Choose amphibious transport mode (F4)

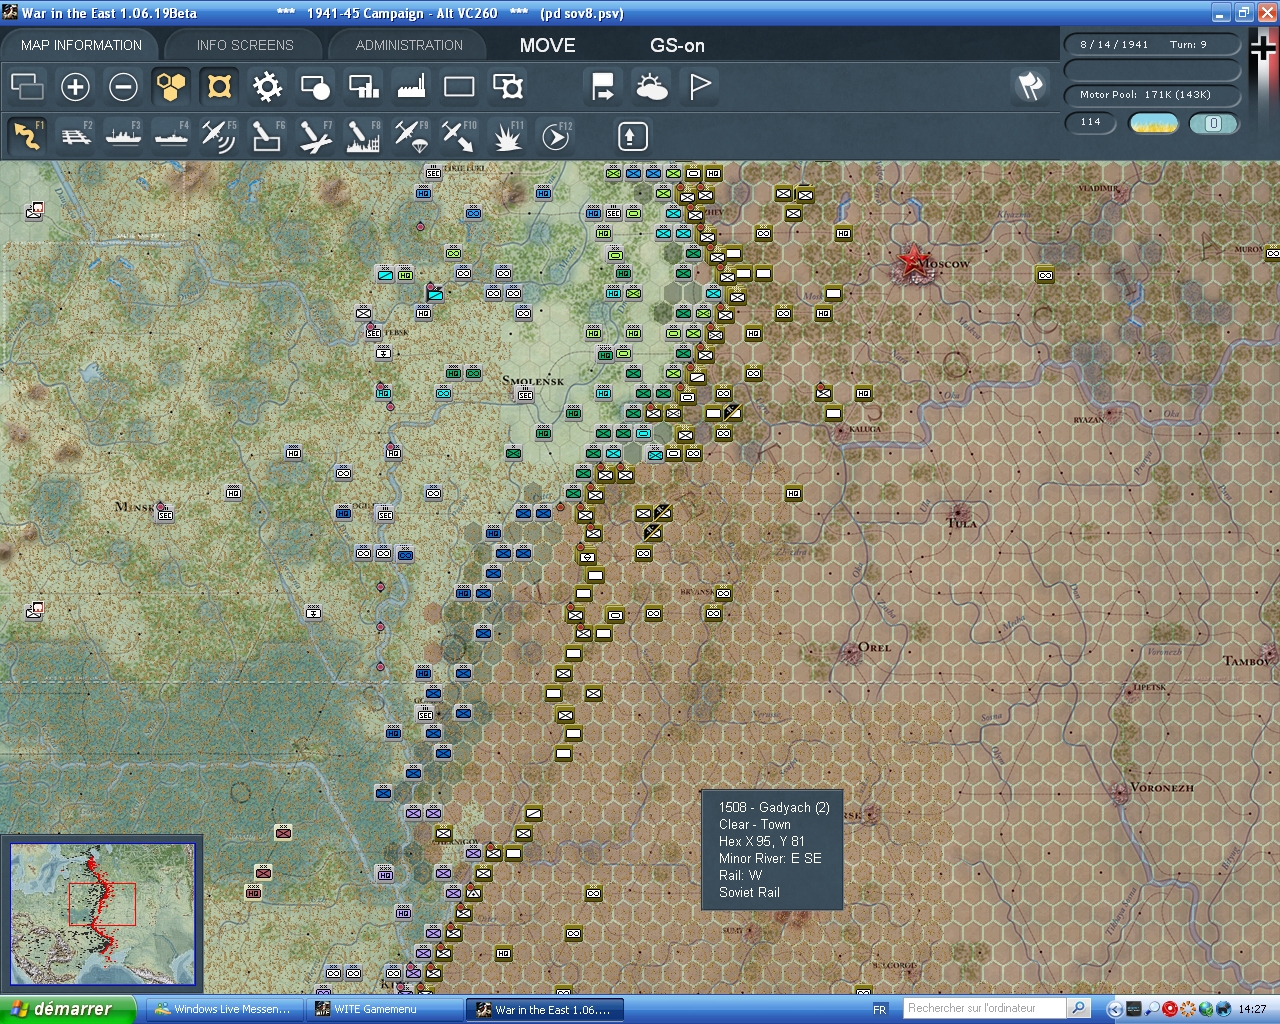coord(171,135)
